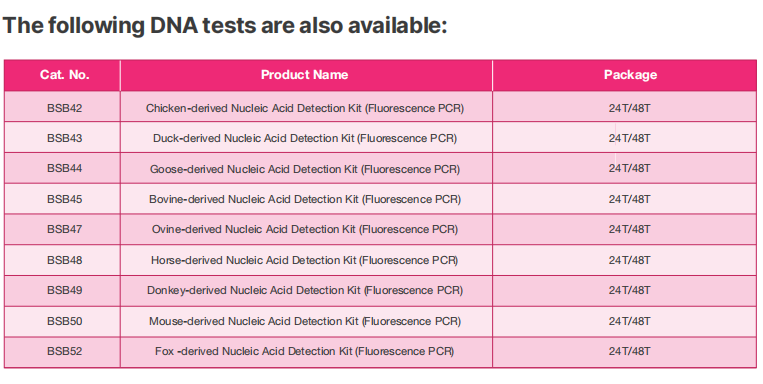Image resolution: width=763 pixels, height=384 pixels.
Task: Select catalog number BSB45
Action: tap(64, 199)
